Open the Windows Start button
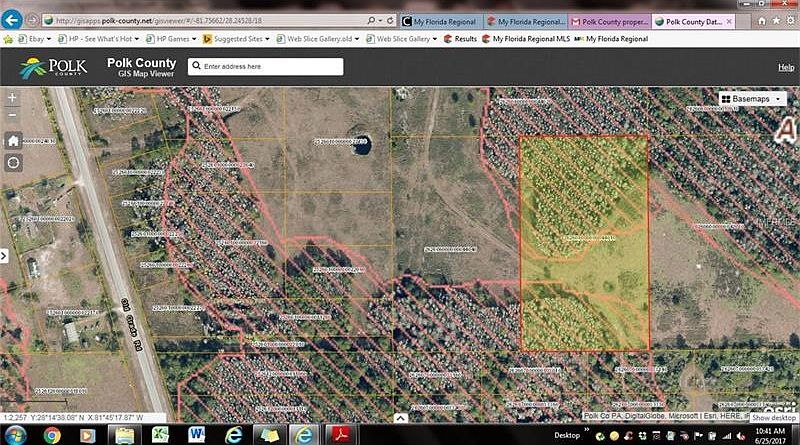Viewport: 800px width, 445px height. click(x=15, y=435)
